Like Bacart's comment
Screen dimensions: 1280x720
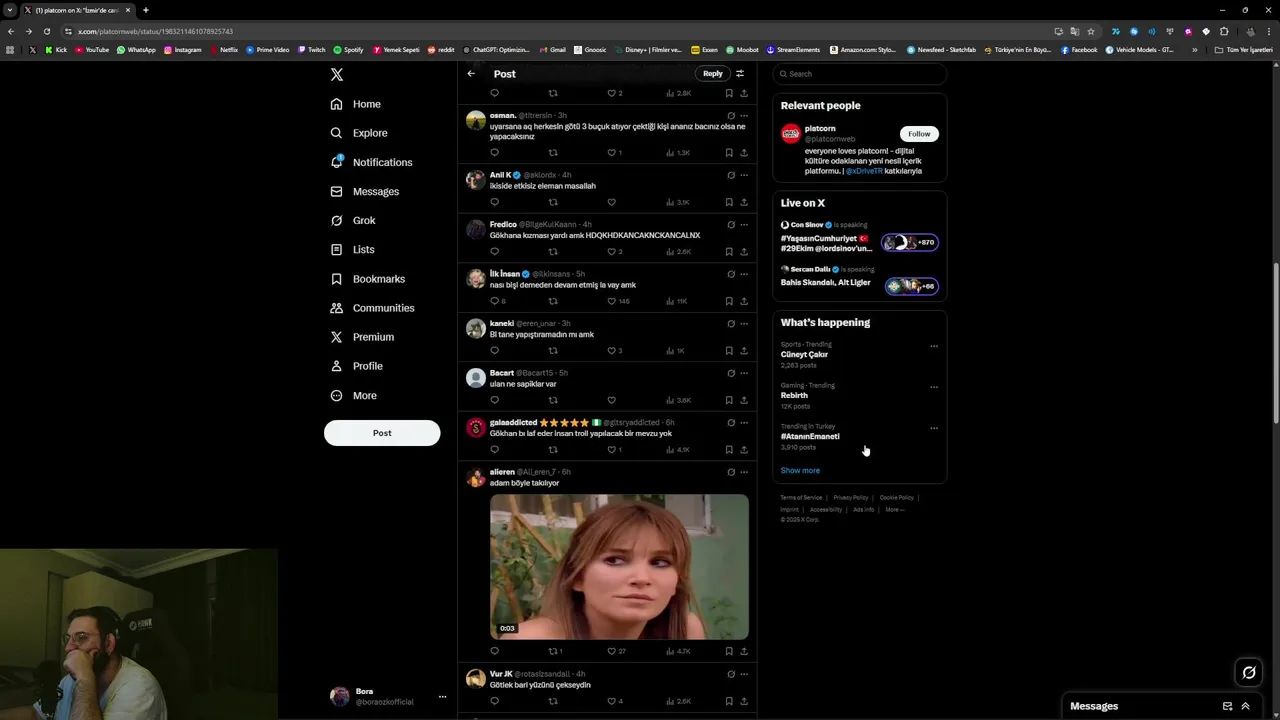tap(612, 400)
